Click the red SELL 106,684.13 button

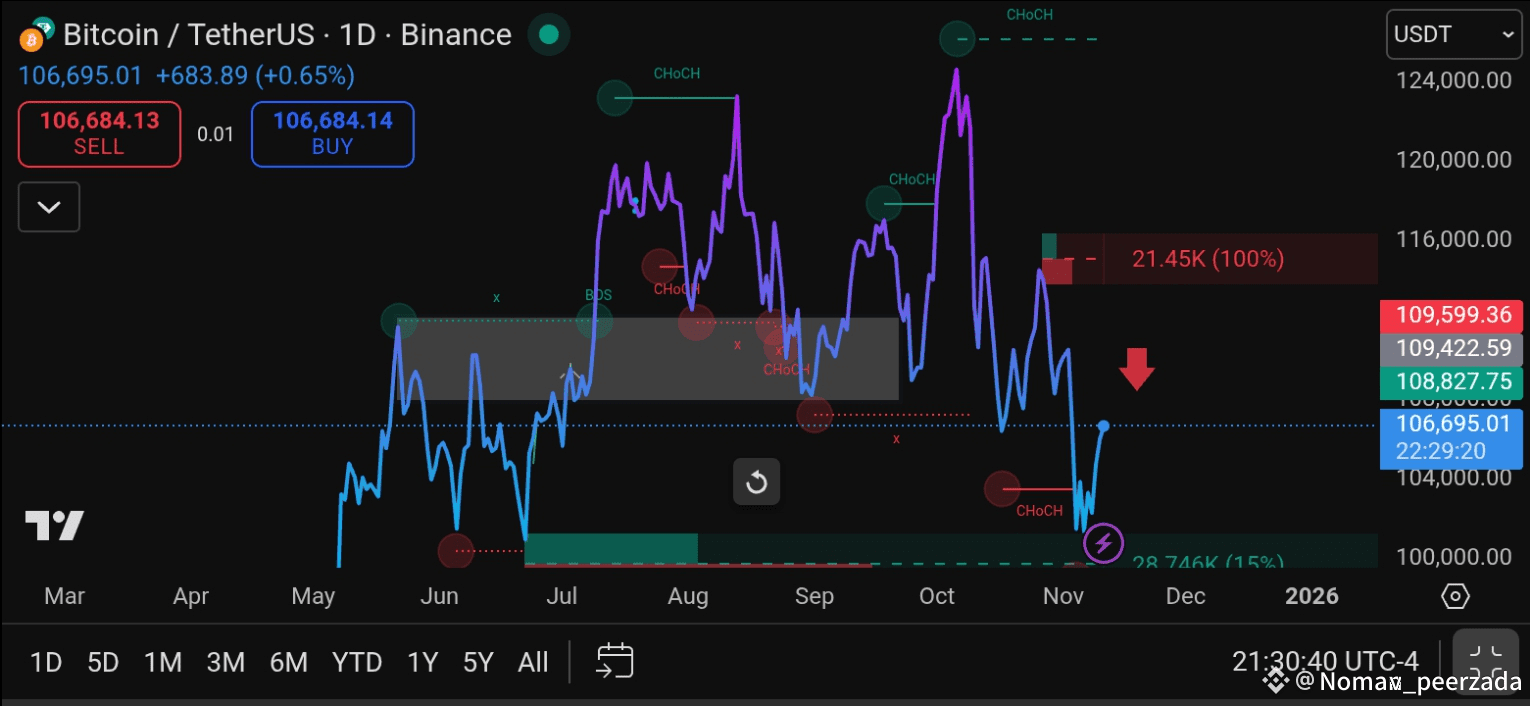(x=99, y=133)
